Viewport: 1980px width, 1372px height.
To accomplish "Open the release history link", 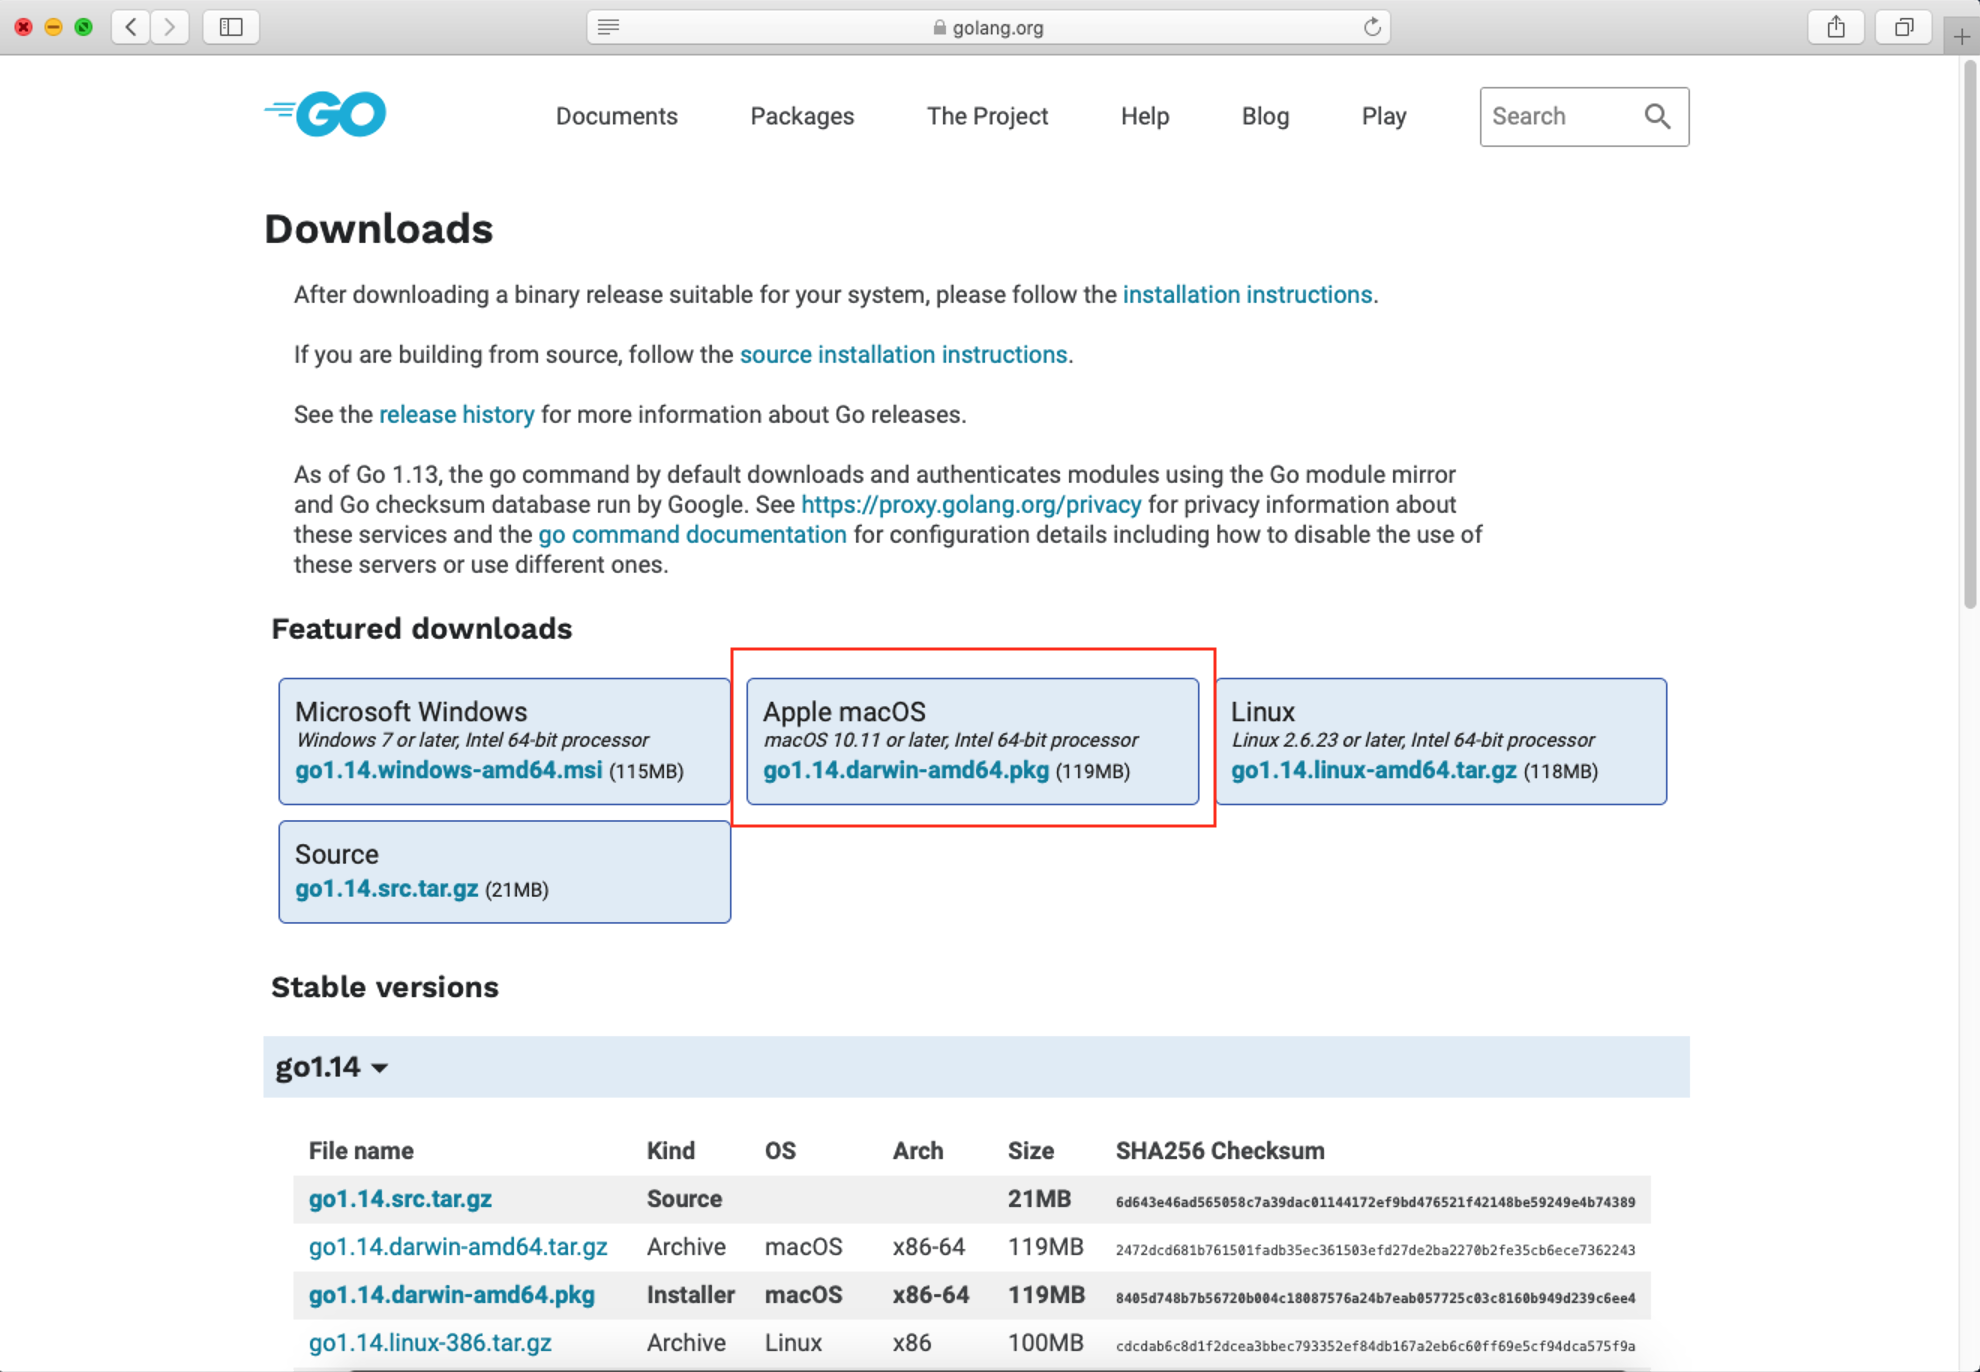I will pos(457,415).
